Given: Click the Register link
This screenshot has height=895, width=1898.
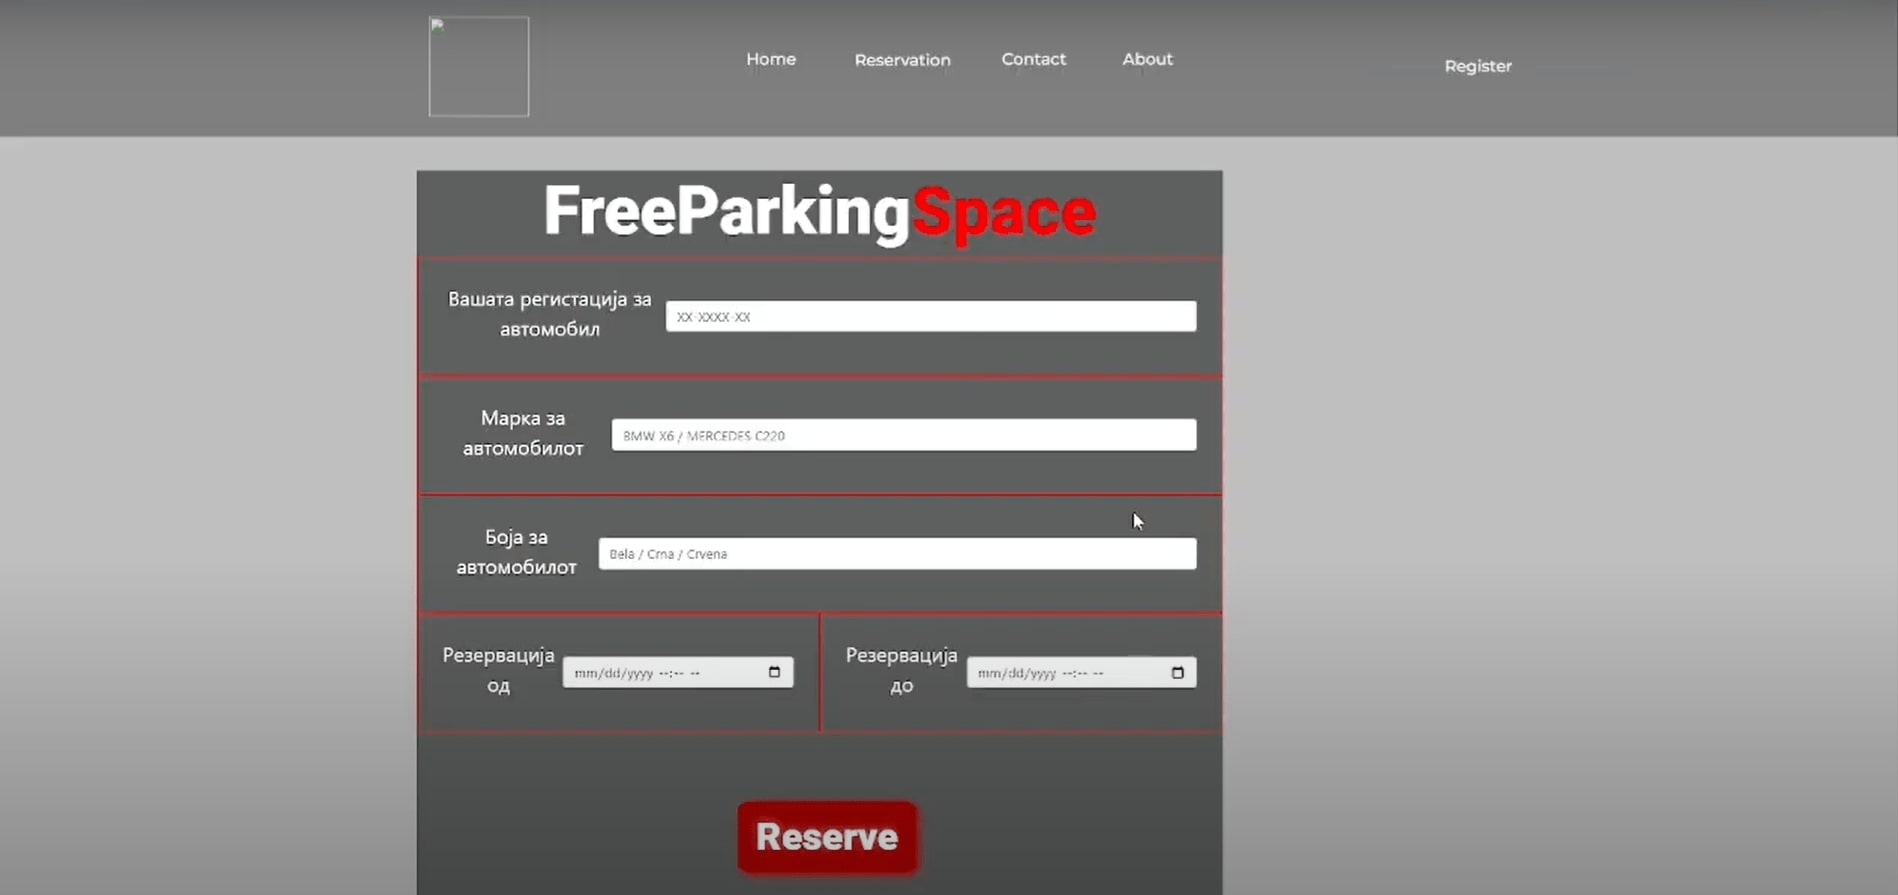Looking at the screenshot, I should click(x=1477, y=66).
